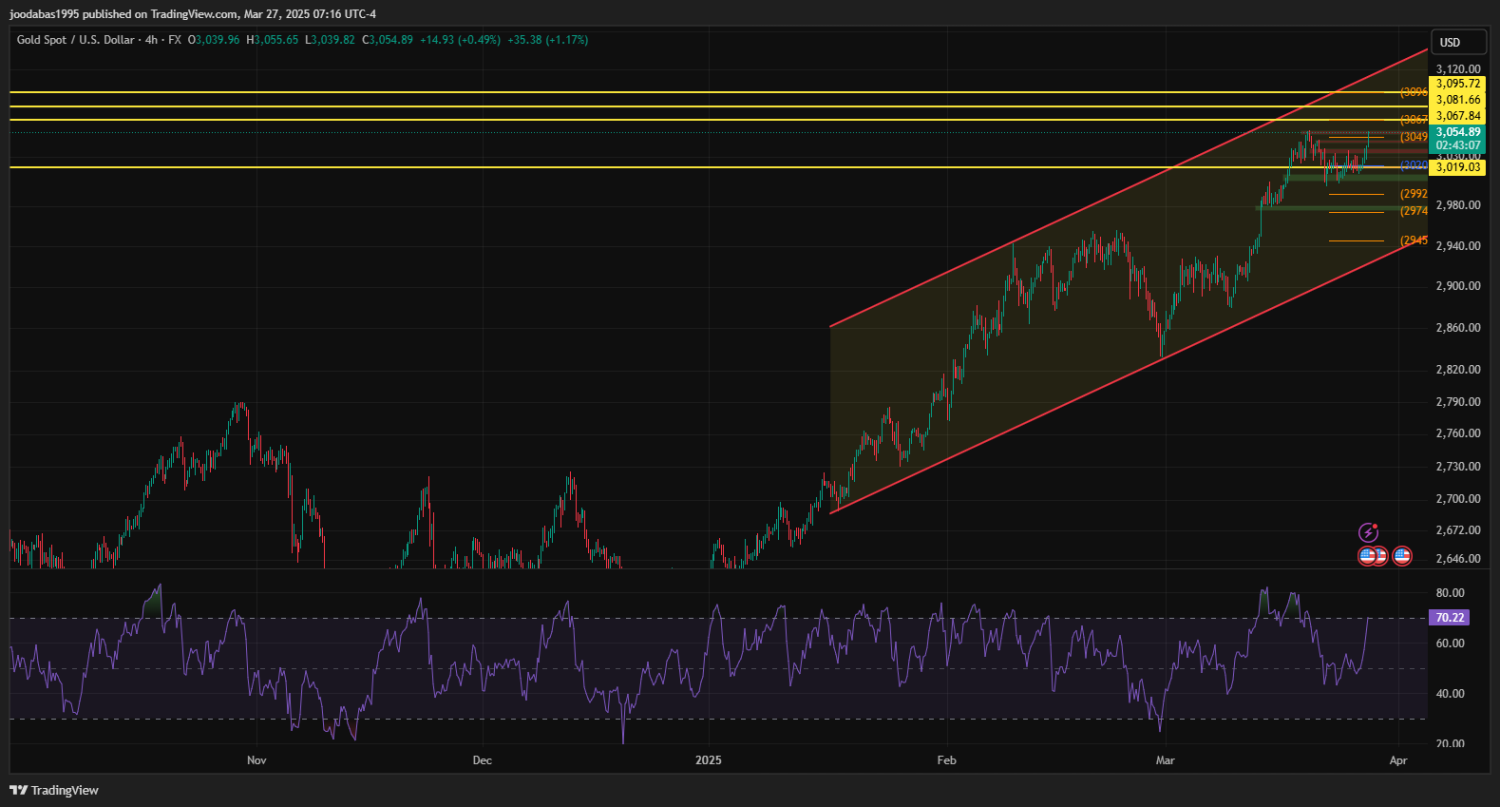
Task: Click the rightmost US flag event icon
Action: [1401, 556]
